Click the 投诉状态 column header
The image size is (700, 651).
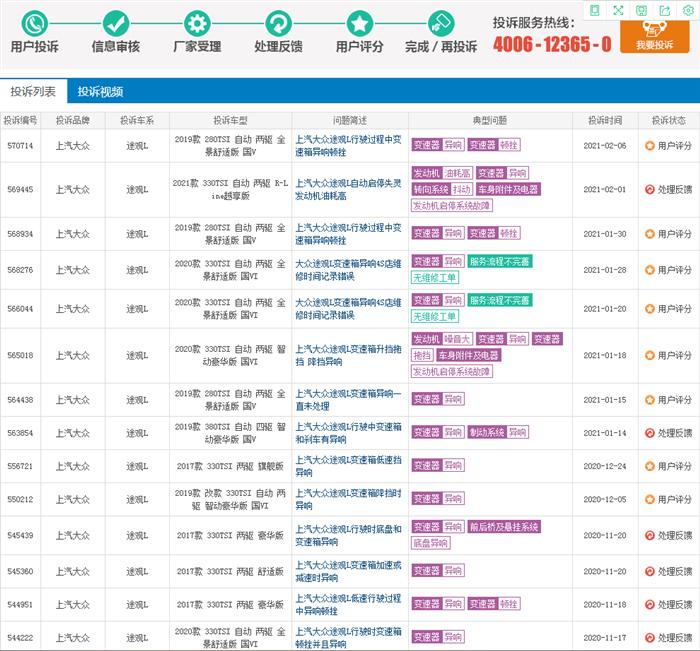click(669, 121)
